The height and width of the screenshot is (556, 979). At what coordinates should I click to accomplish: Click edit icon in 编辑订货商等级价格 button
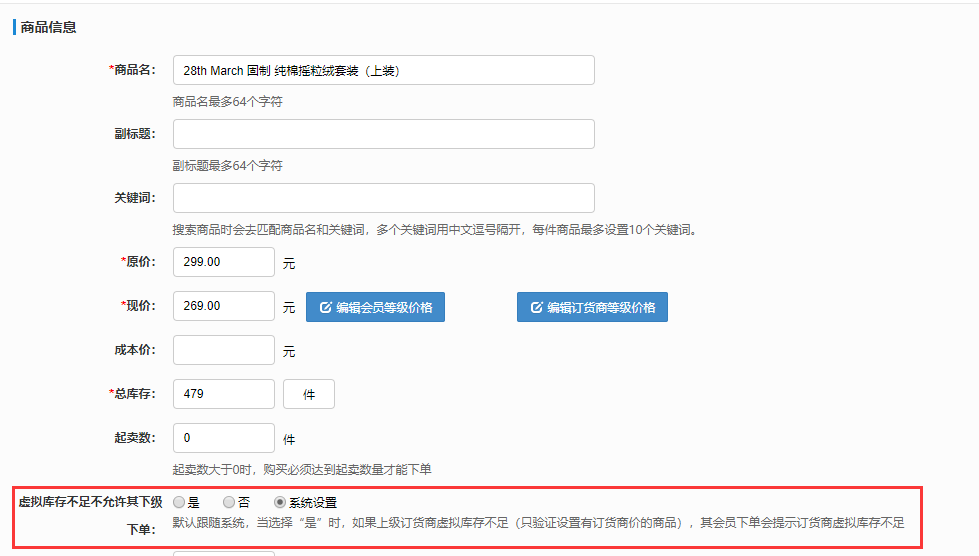[536, 308]
